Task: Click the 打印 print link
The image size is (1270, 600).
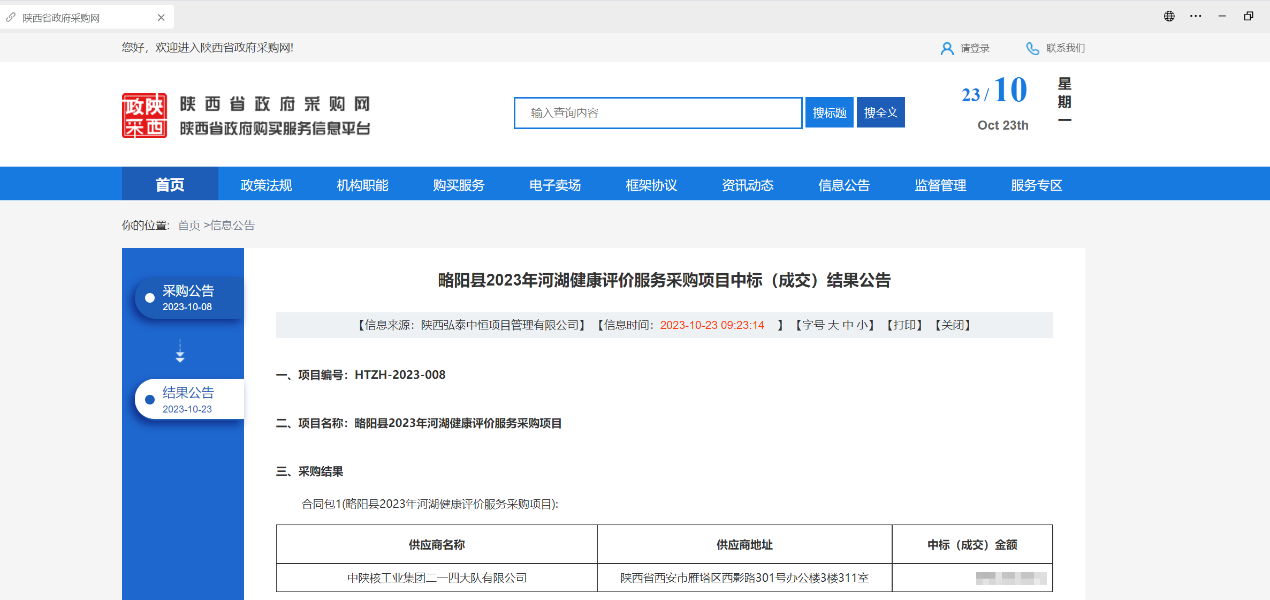Action: tap(906, 325)
